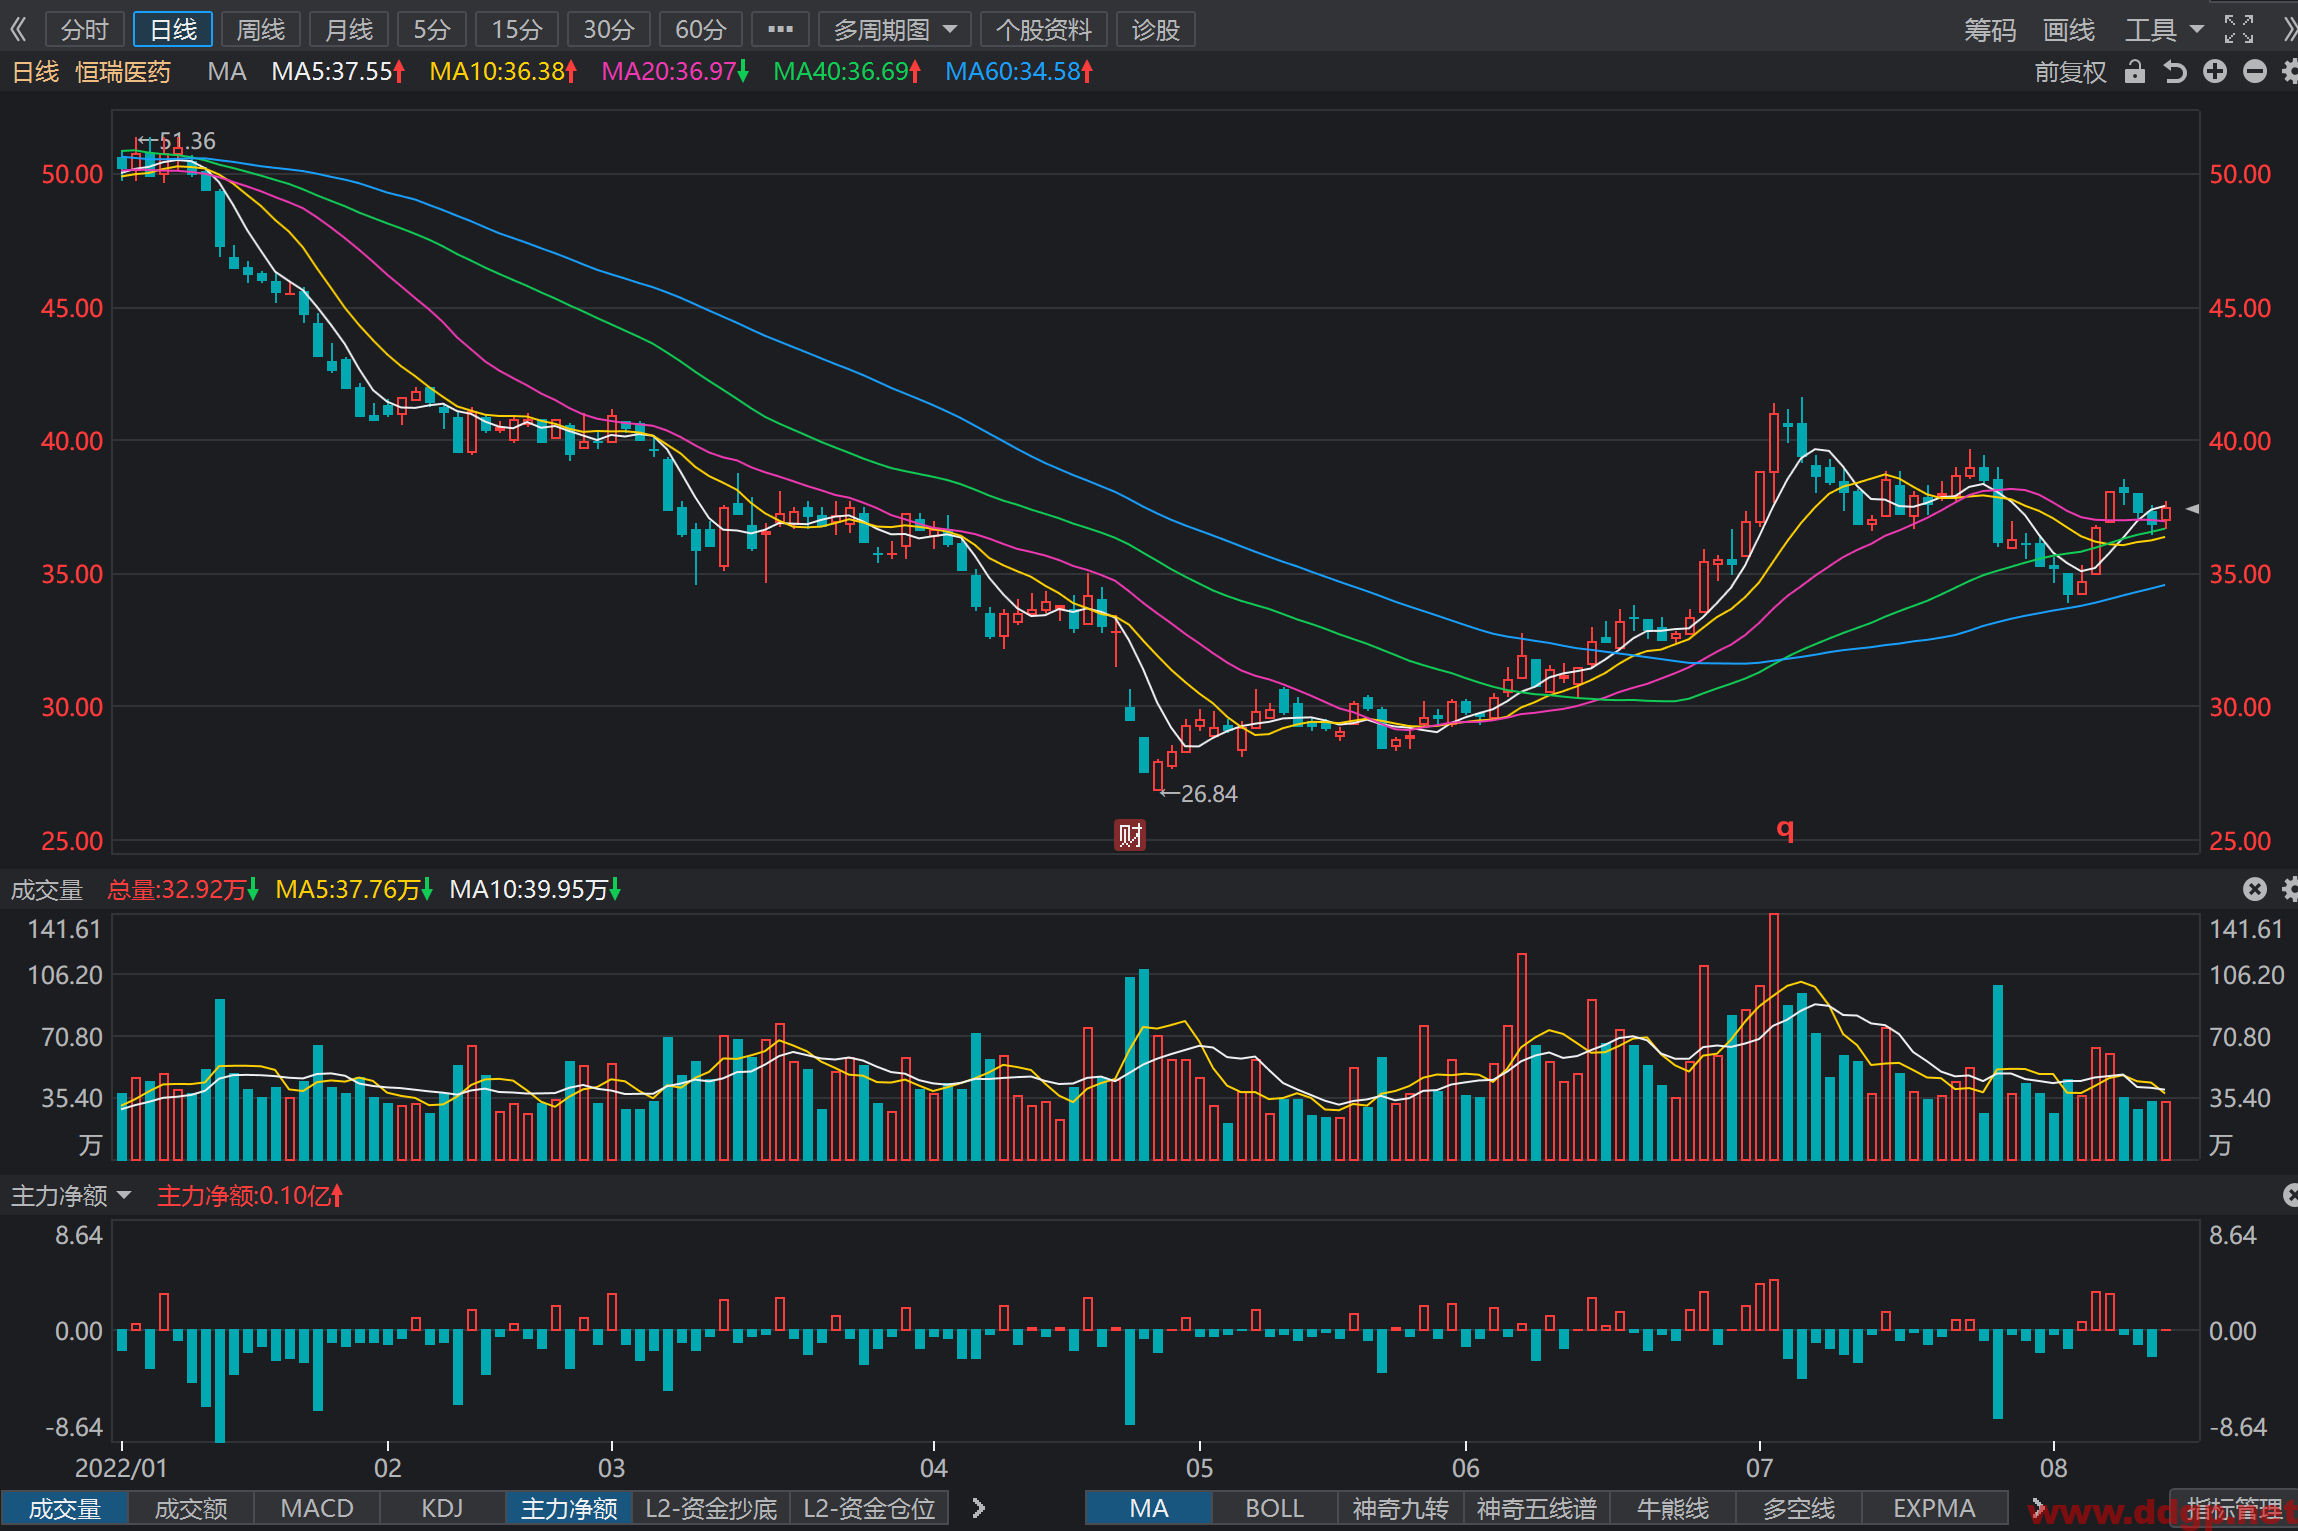The height and width of the screenshot is (1531, 2298).
Task: Collapse the panel with left double-chevron
Action: click(18, 29)
